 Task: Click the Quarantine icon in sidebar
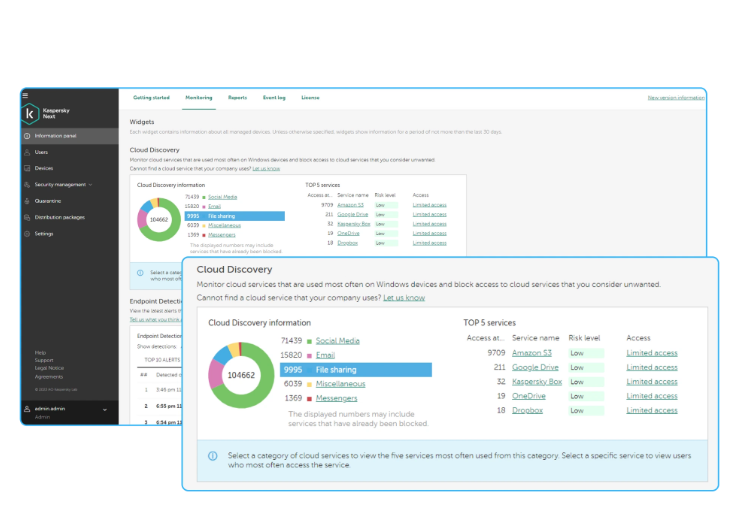pos(27,200)
